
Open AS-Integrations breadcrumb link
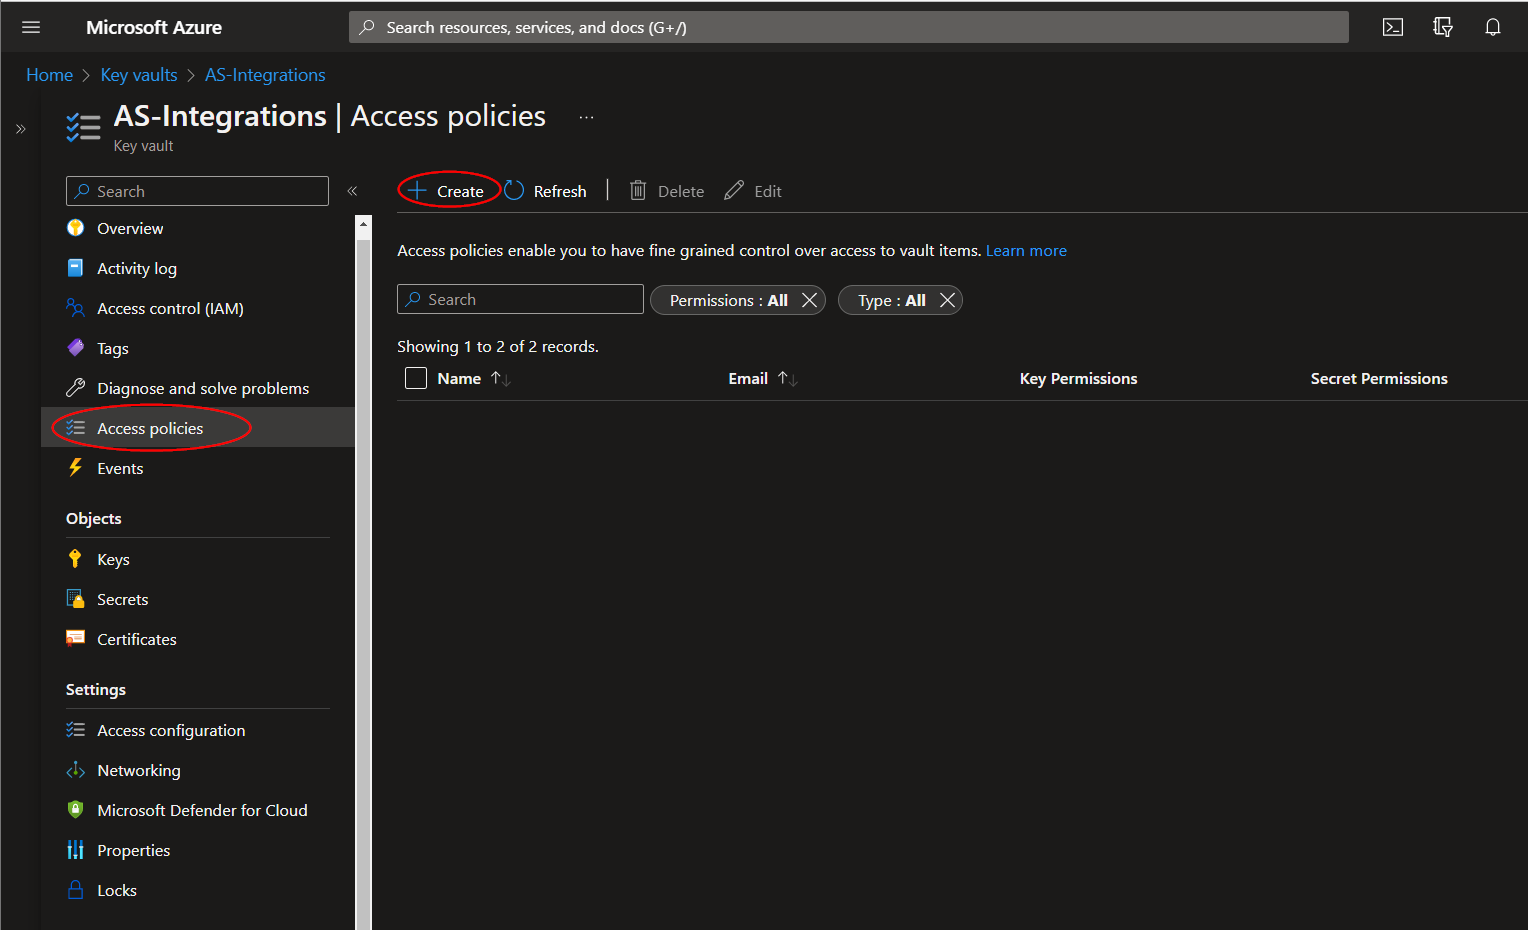[265, 75]
